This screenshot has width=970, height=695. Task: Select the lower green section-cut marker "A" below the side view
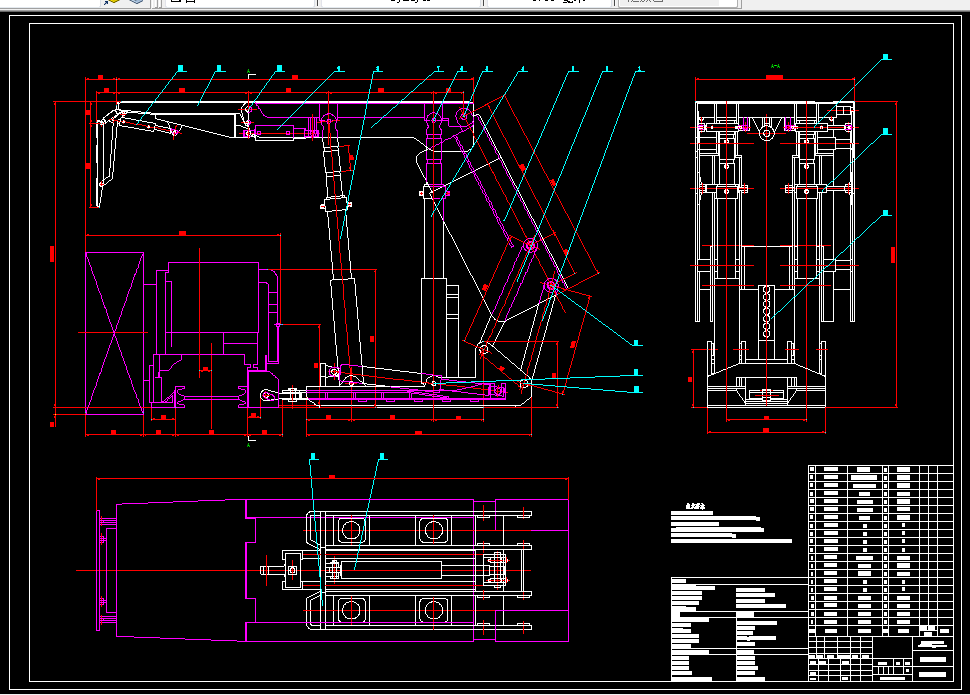249,443
